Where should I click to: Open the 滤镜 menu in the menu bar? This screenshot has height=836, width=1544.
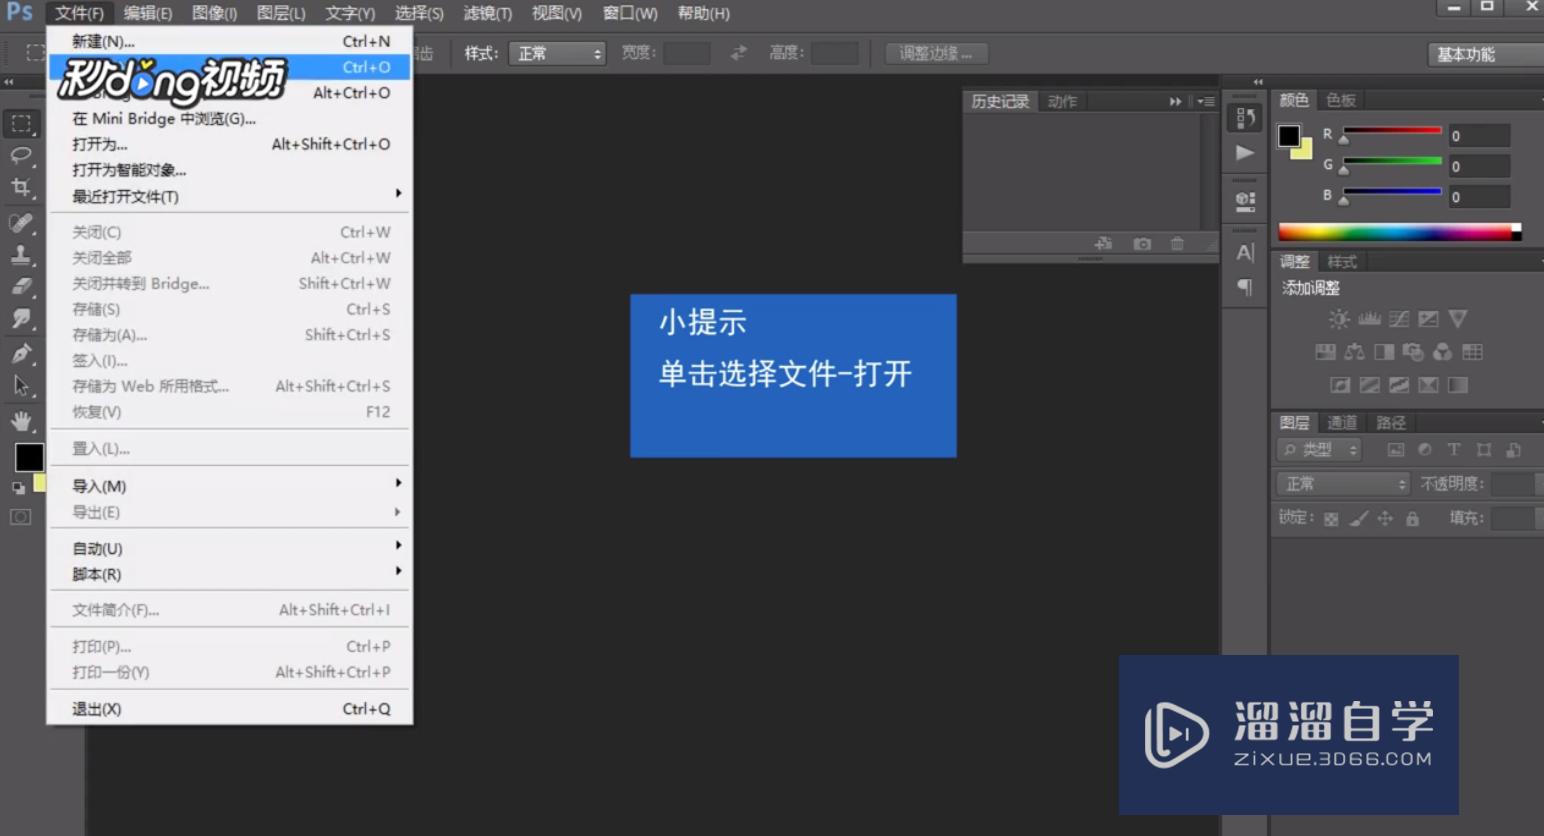pos(488,13)
